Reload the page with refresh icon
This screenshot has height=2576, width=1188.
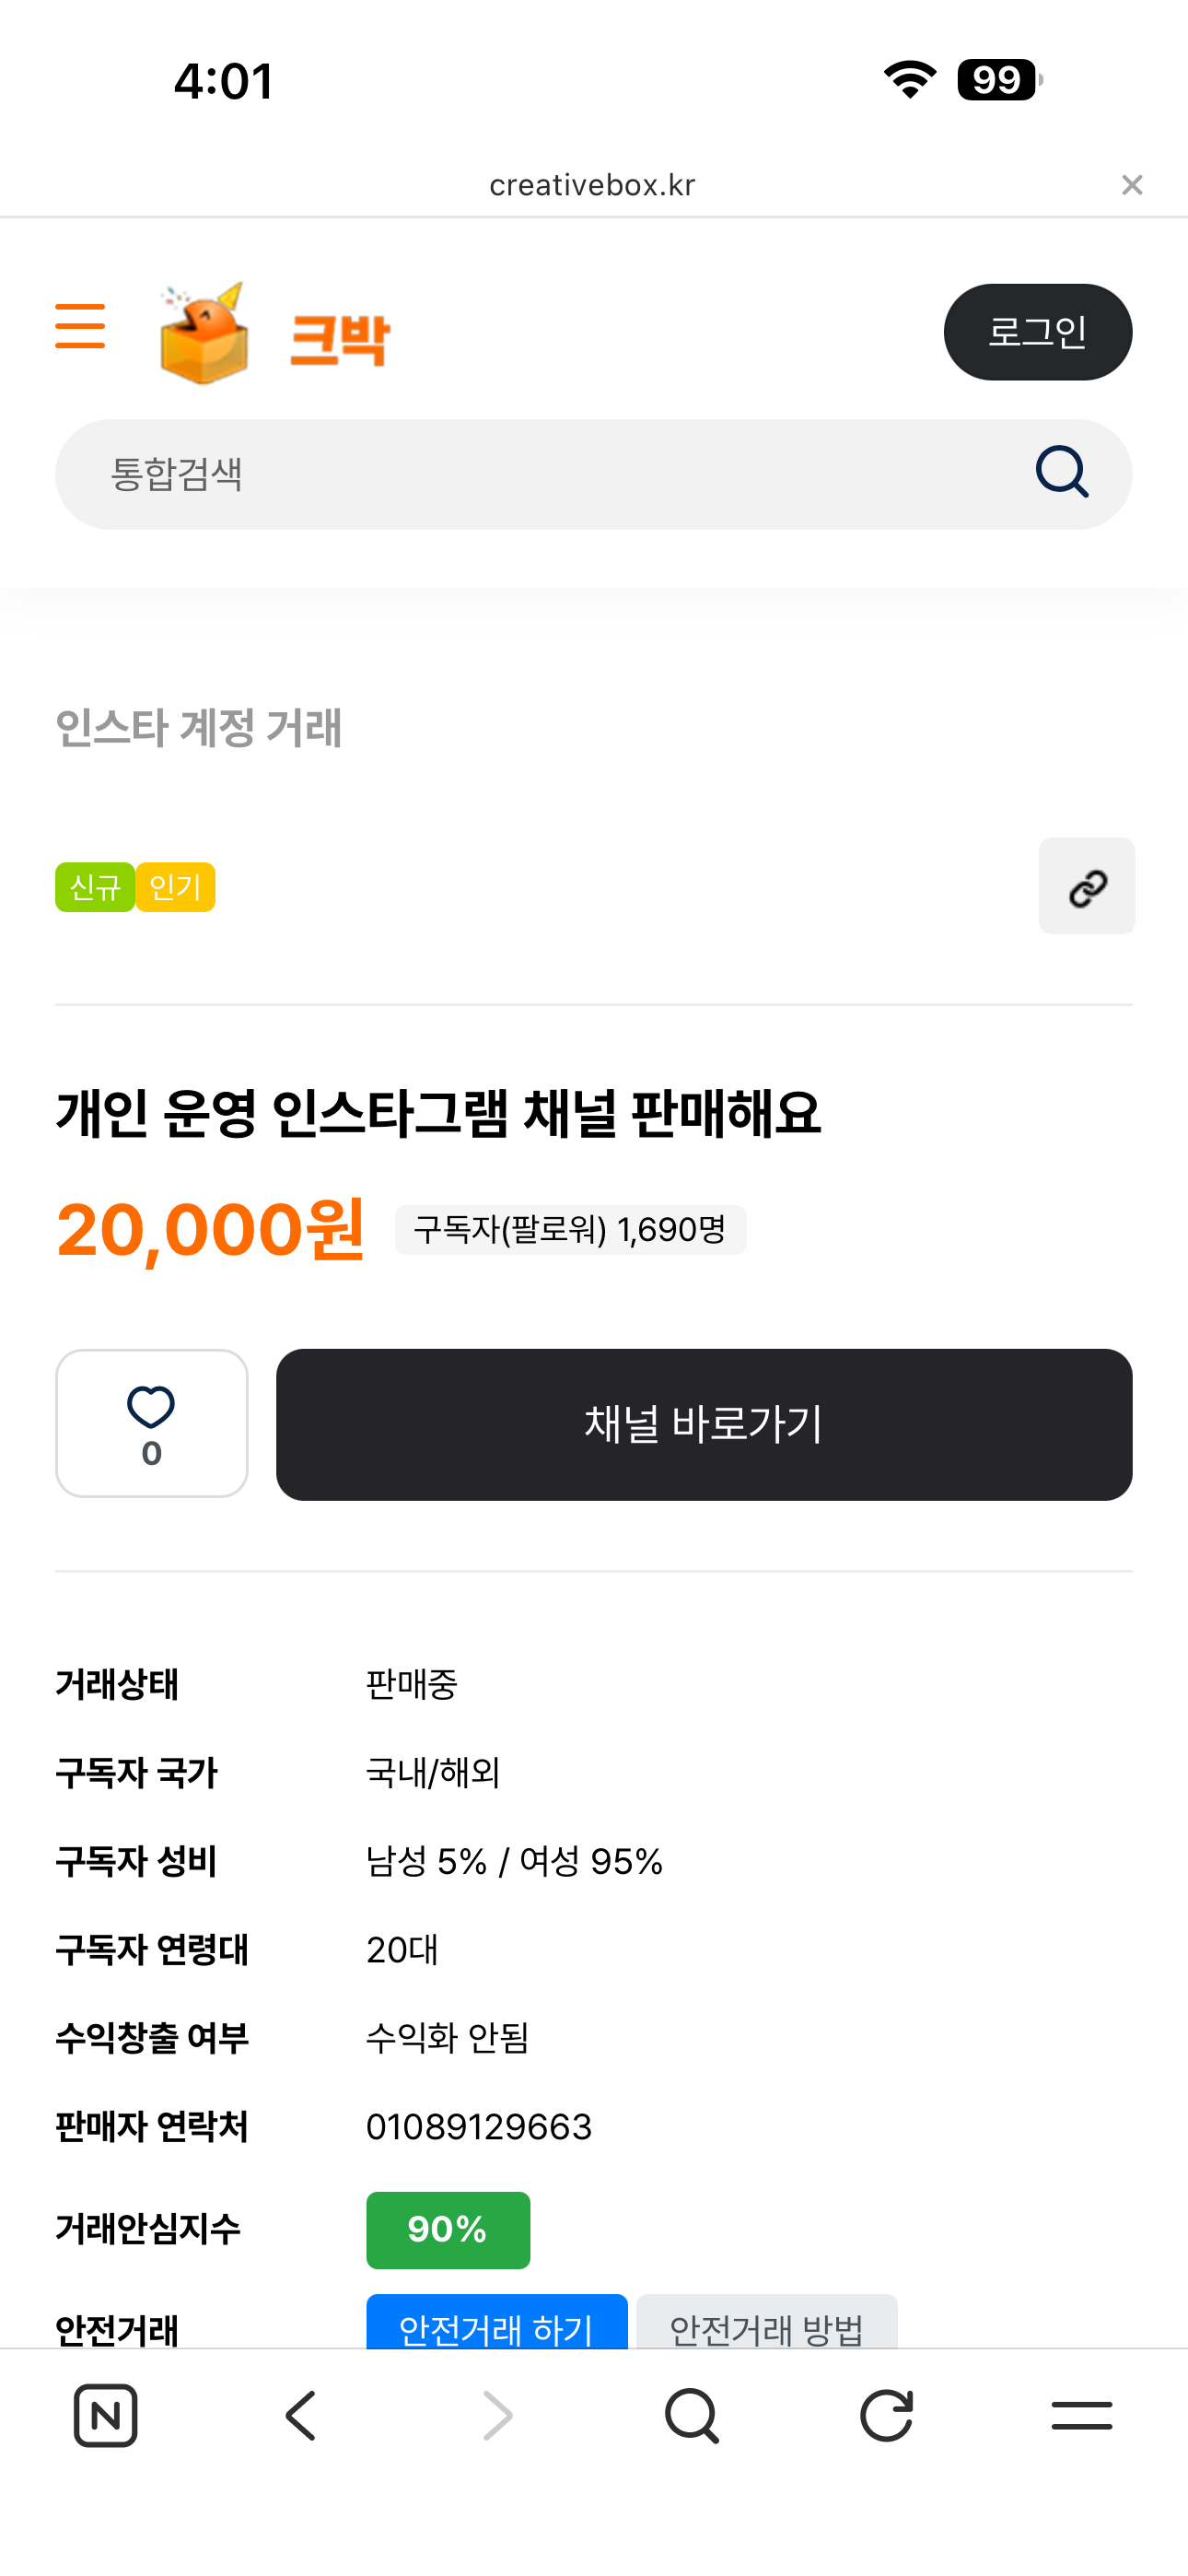tap(887, 2415)
